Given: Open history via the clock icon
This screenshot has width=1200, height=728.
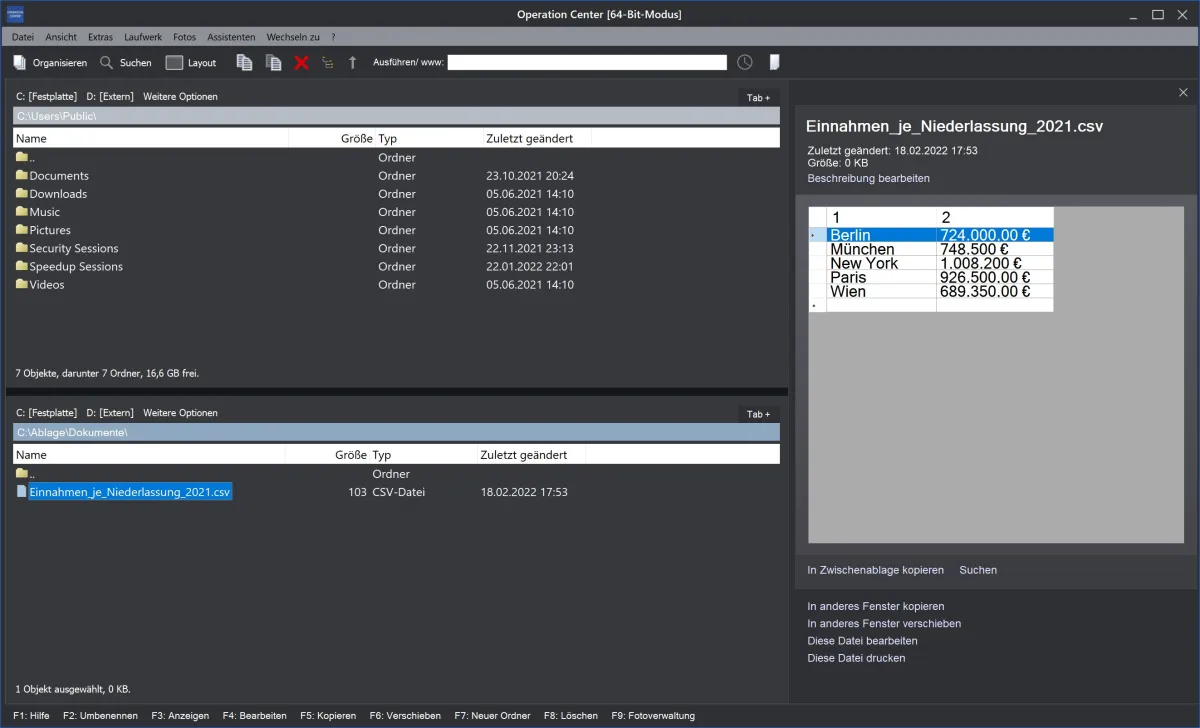Looking at the screenshot, I should (x=744, y=61).
